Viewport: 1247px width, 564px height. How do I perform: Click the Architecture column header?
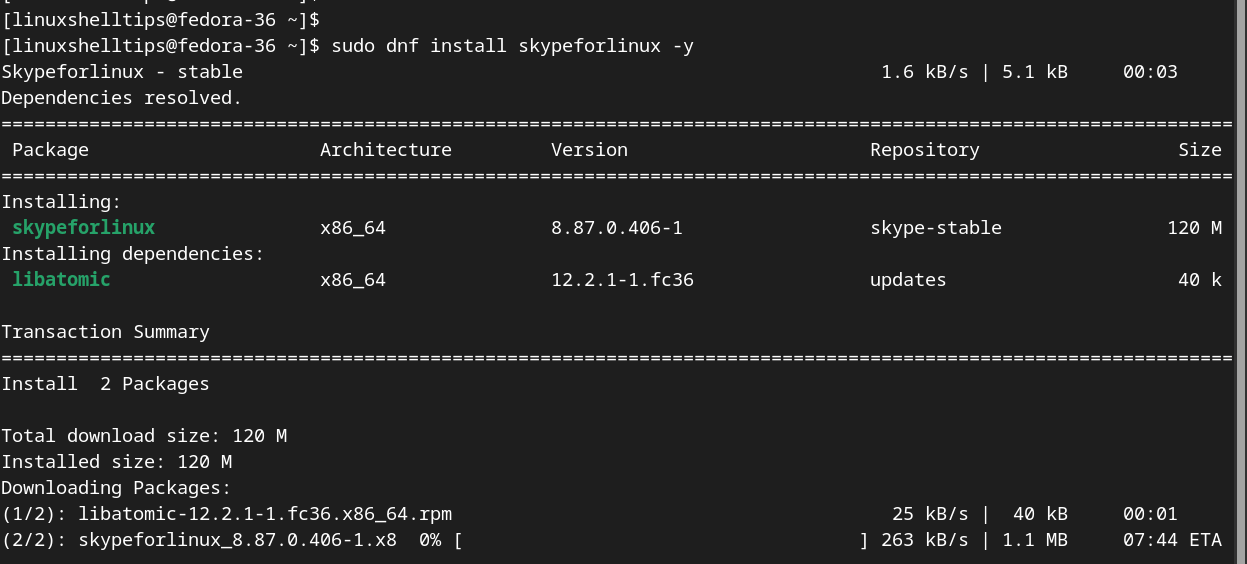(385, 150)
